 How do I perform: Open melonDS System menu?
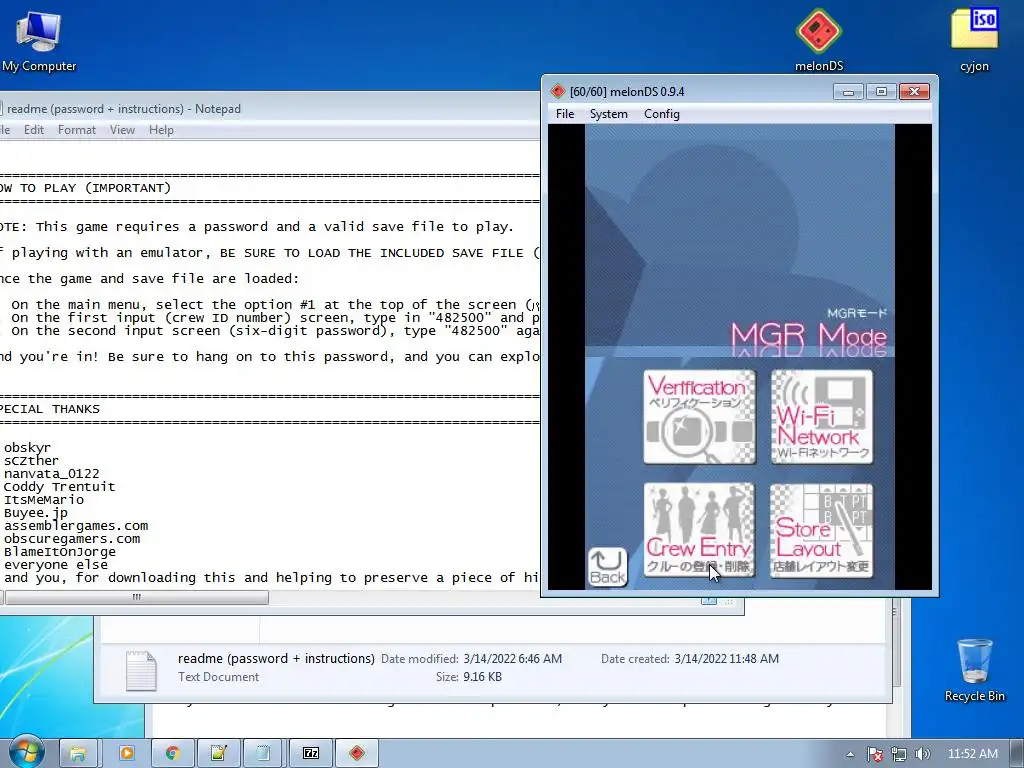(x=609, y=114)
